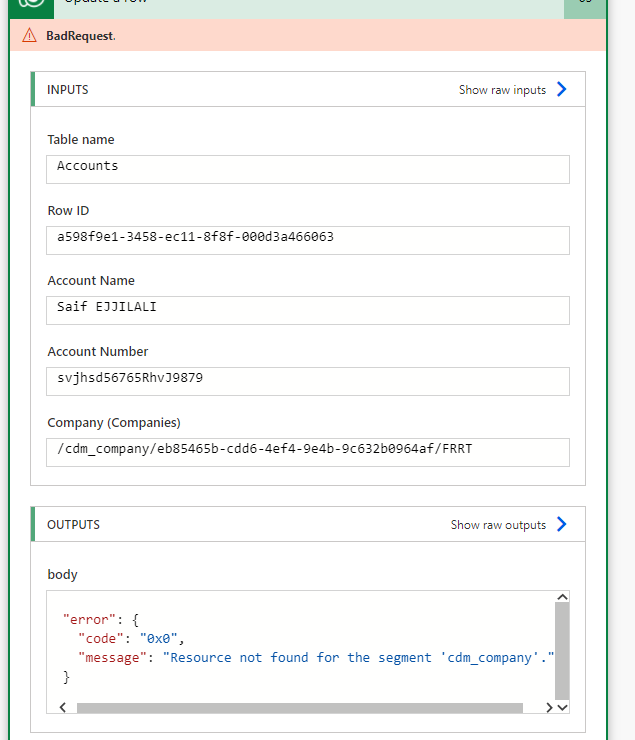Click the warning triangle icon beside BadRequest
The width and height of the screenshot is (635, 740).
pos(30,35)
